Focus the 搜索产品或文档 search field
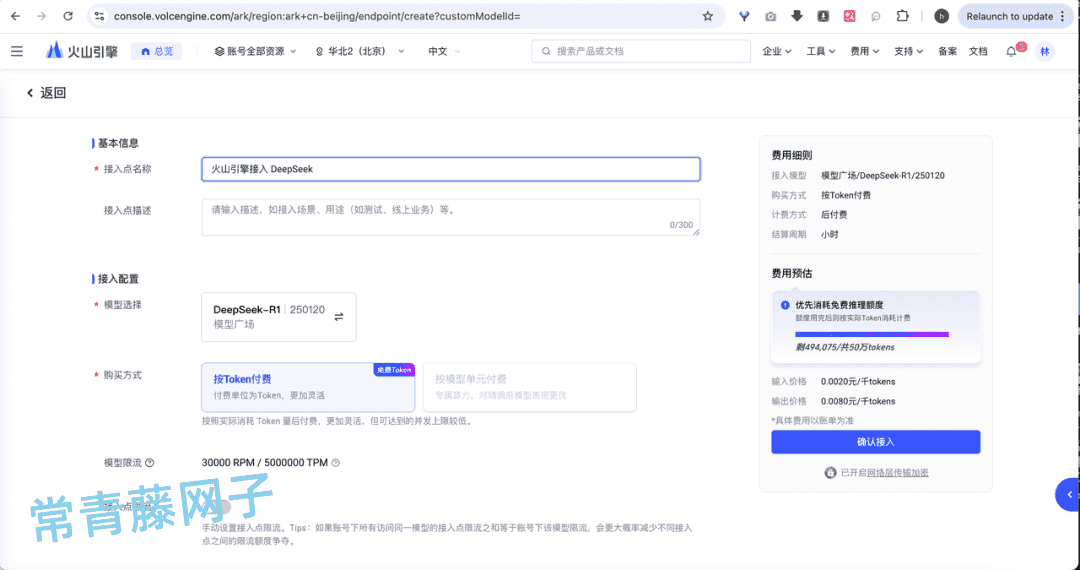 pyautogui.click(x=641, y=51)
